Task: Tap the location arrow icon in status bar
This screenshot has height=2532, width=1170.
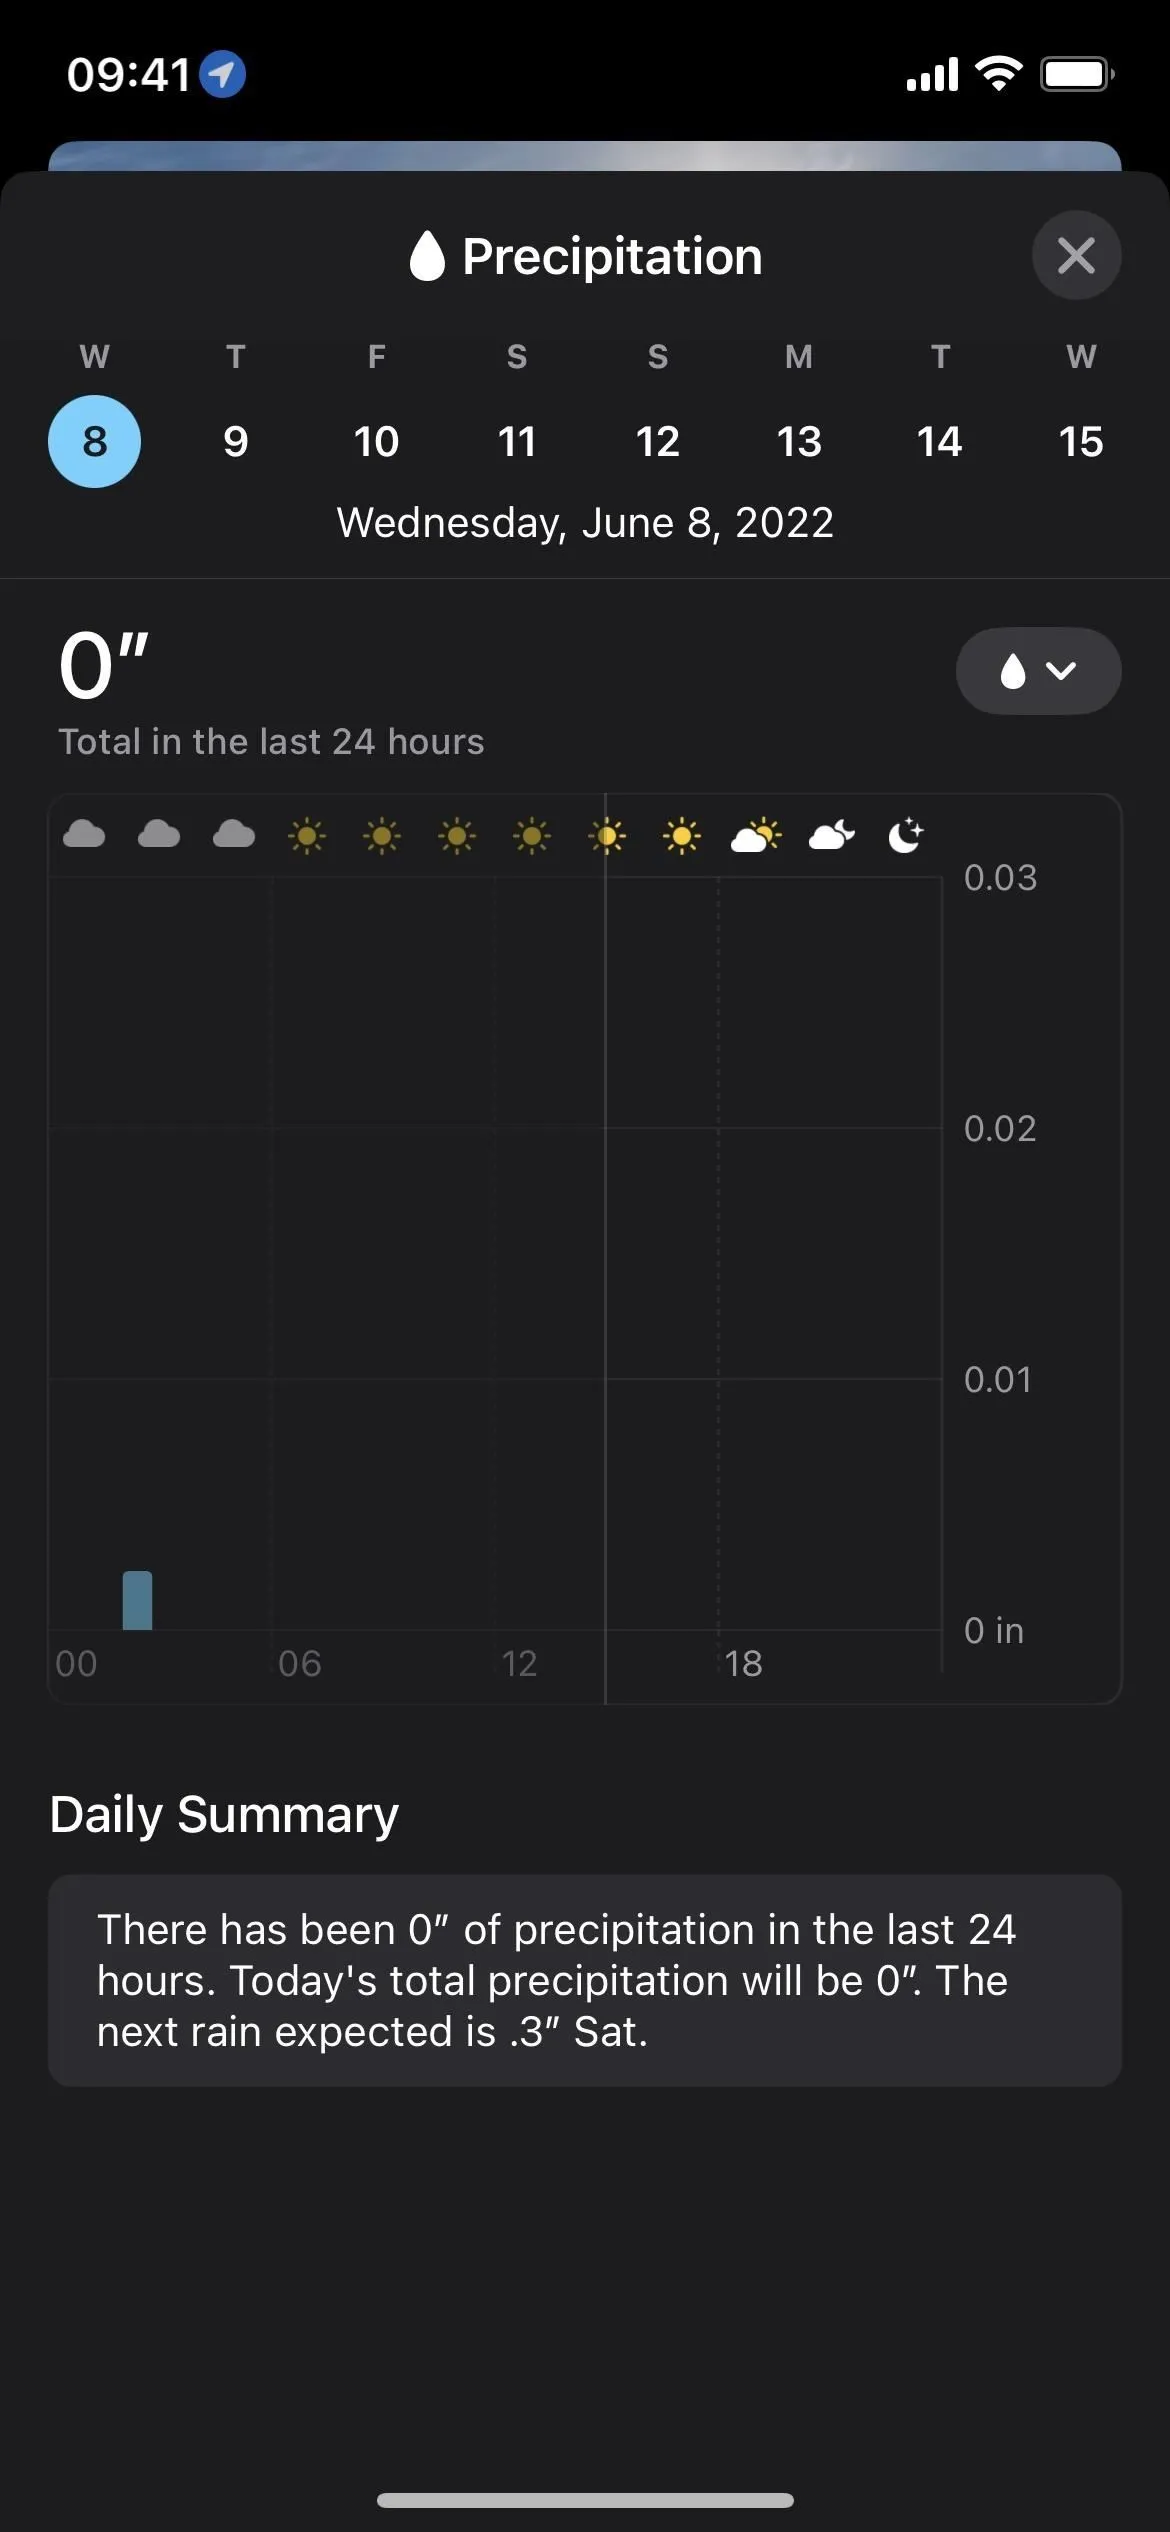Action: (x=222, y=74)
